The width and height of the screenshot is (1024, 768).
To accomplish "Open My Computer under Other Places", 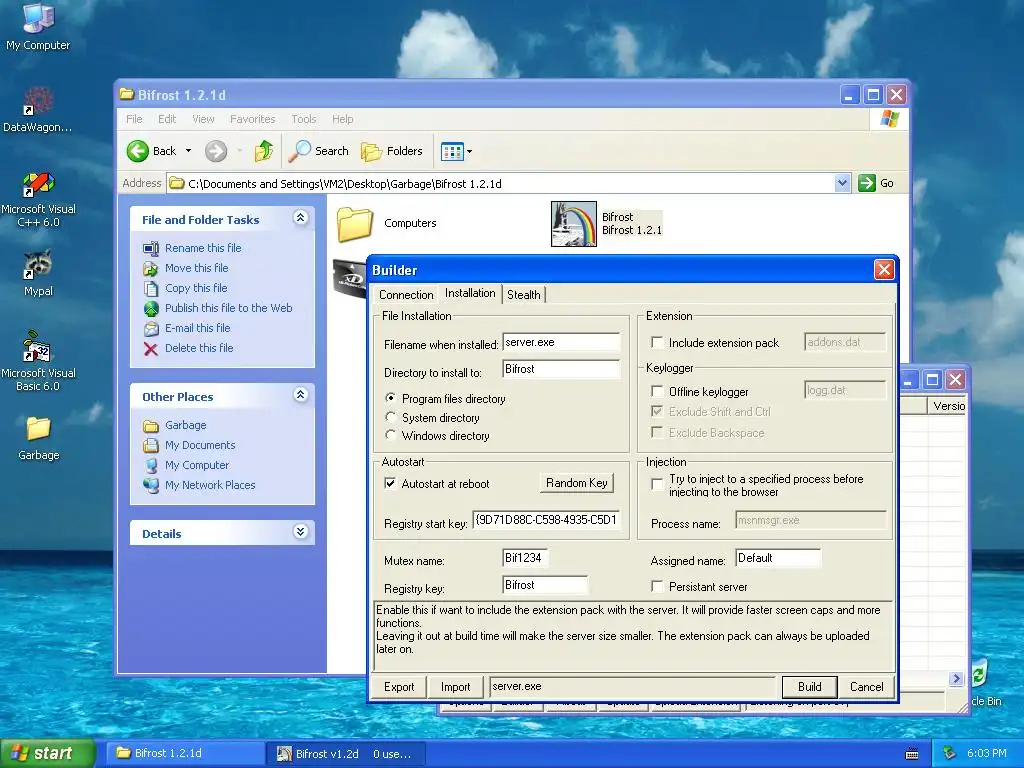I will (197, 465).
